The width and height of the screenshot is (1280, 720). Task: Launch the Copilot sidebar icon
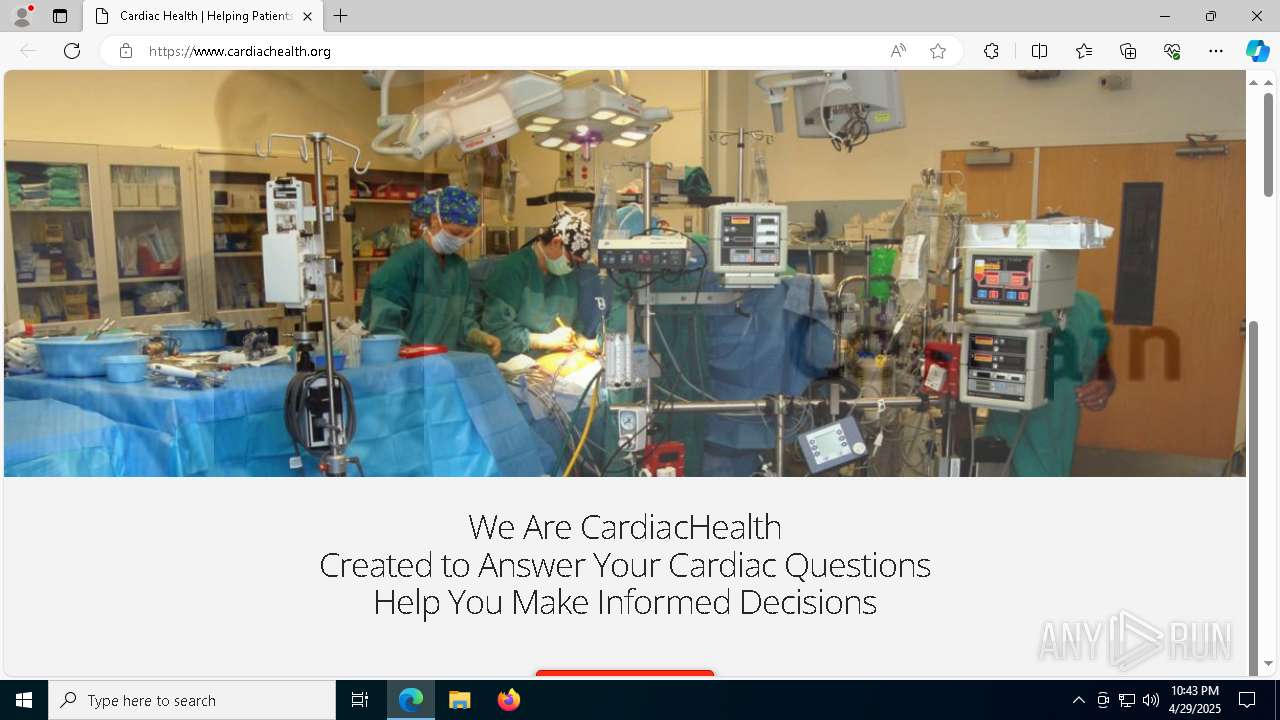tap(1258, 51)
